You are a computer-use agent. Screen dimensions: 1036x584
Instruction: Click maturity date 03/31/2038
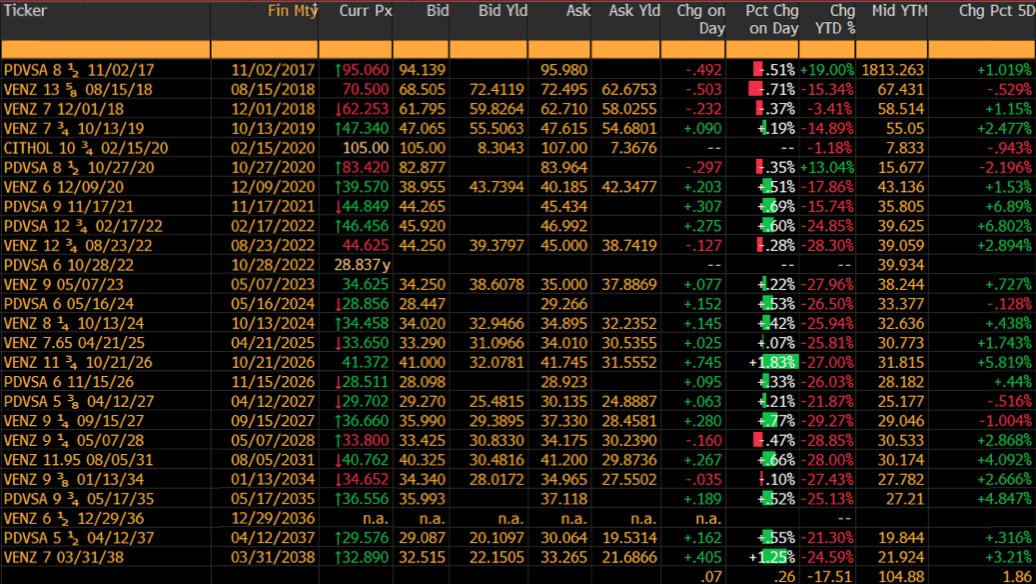[x=274, y=558]
